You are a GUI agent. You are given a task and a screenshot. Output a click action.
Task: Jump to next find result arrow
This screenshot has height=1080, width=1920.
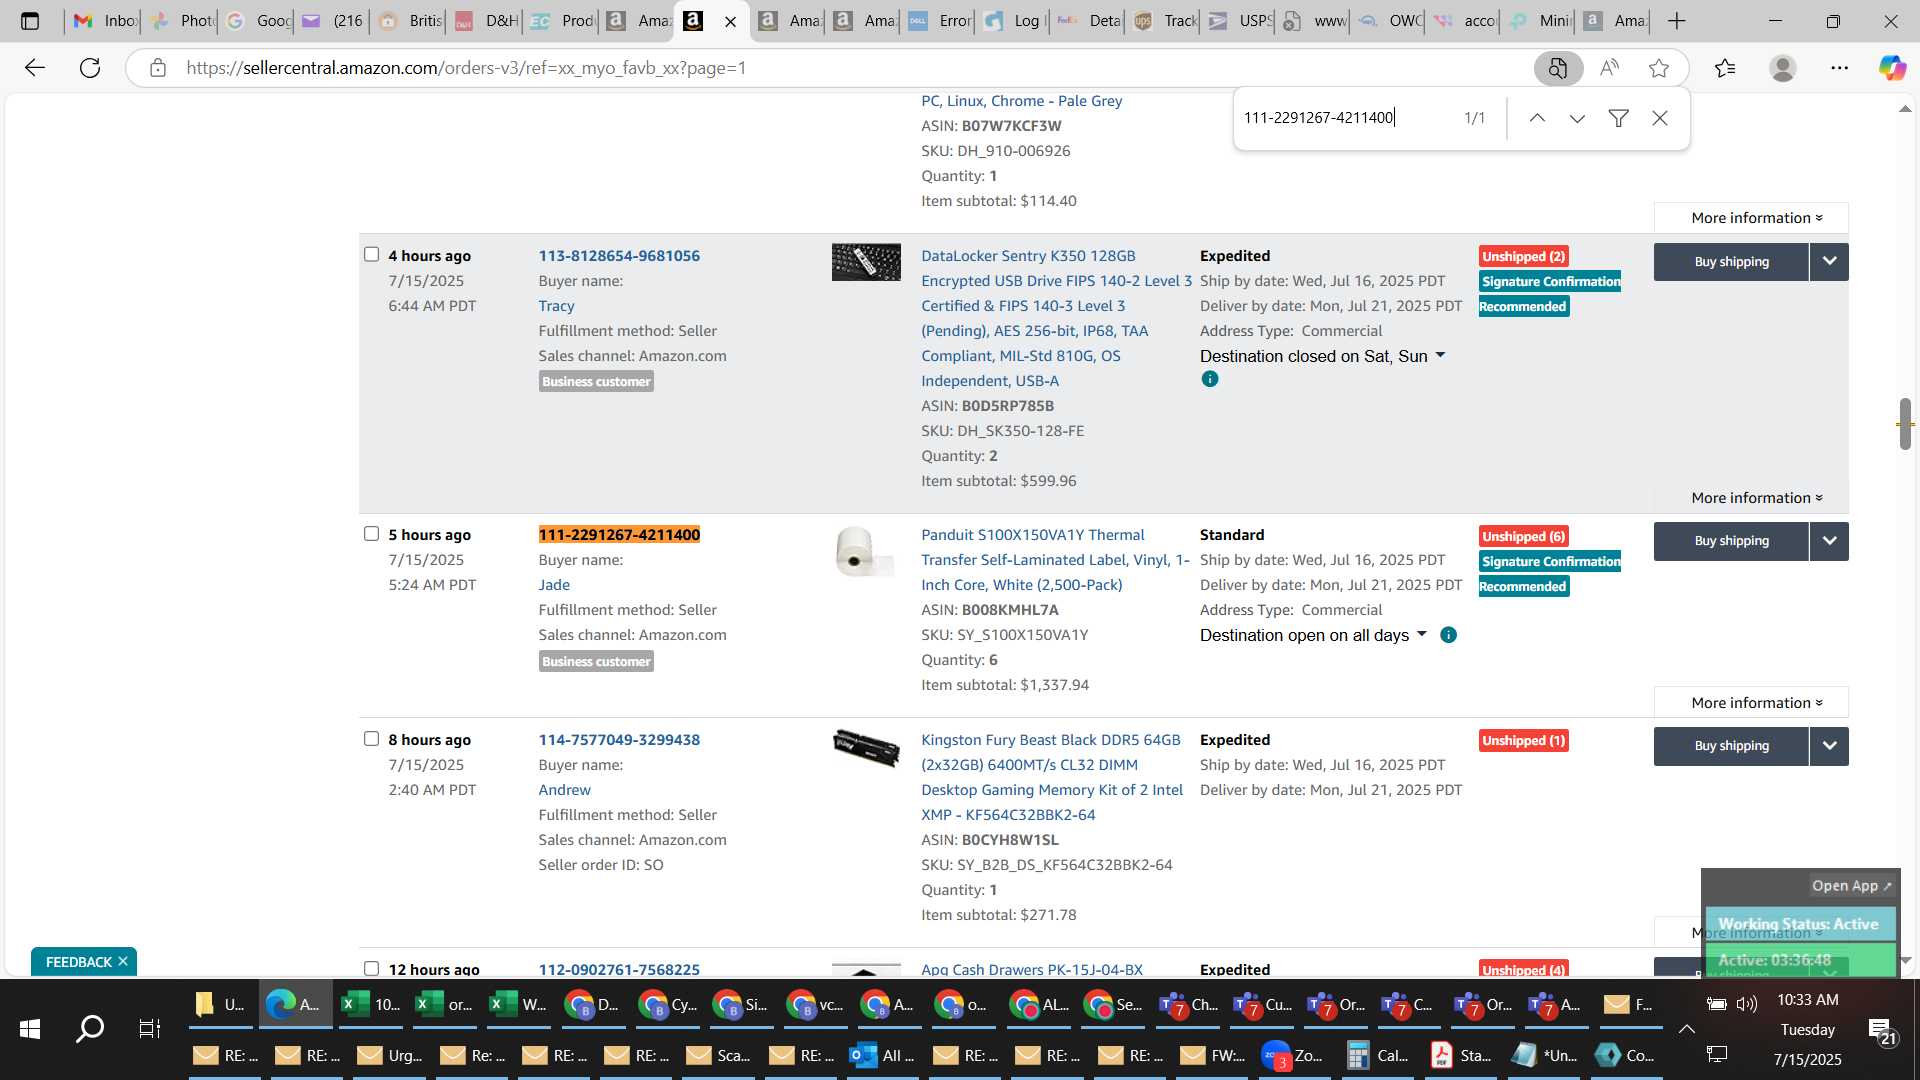1577,118
